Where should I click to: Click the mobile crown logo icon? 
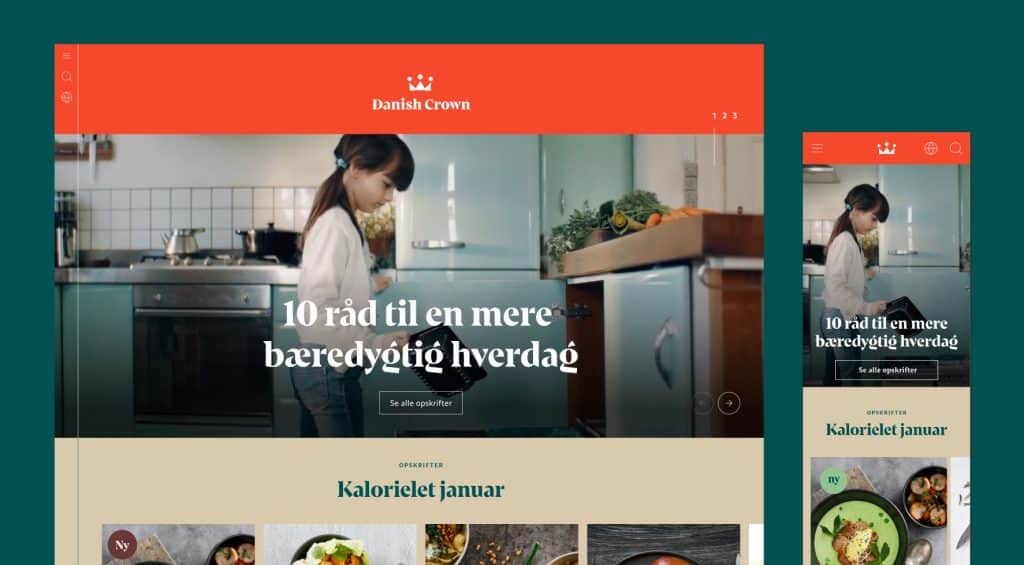point(886,148)
